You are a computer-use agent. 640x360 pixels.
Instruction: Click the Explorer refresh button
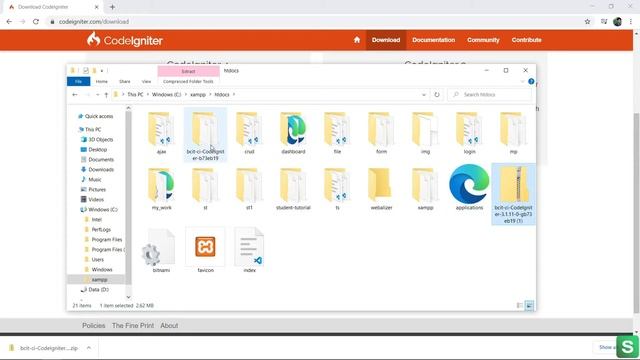point(437,95)
